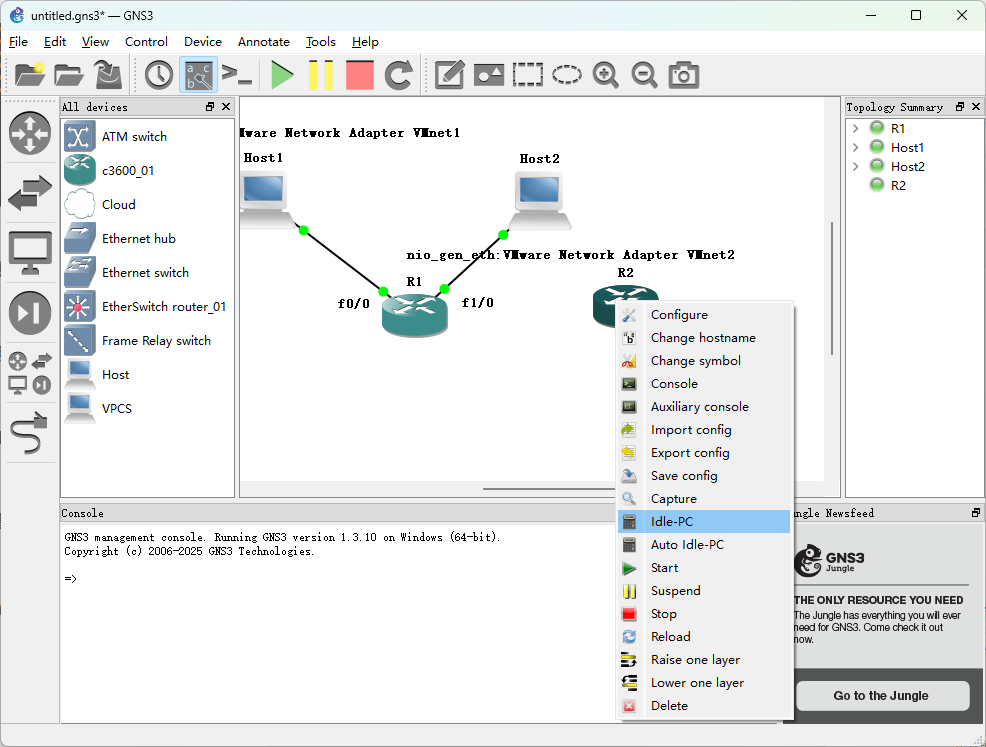
Task: Select the draw rectangle tool
Action: pyautogui.click(x=528, y=75)
